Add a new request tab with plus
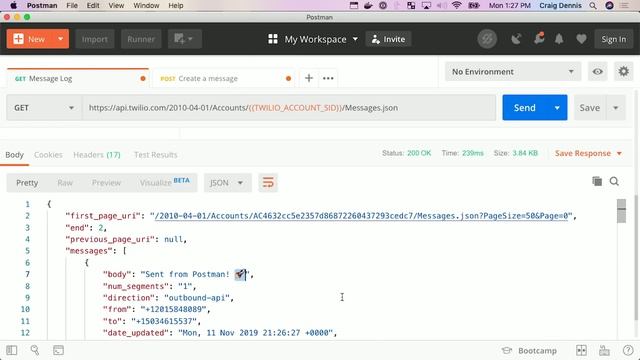Image resolution: width=640 pixels, height=360 pixels. (x=309, y=78)
